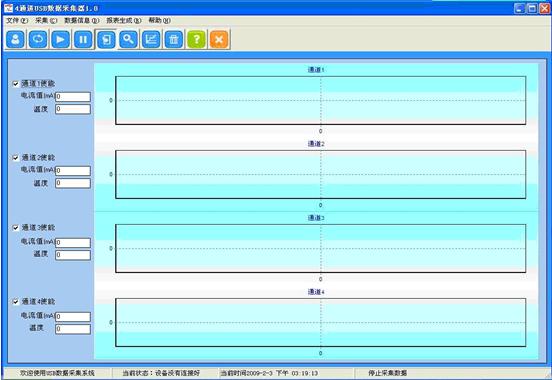Click the orange X exit icon
Viewport: 552px width, 380px height.
pyautogui.click(x=219, y=39)
